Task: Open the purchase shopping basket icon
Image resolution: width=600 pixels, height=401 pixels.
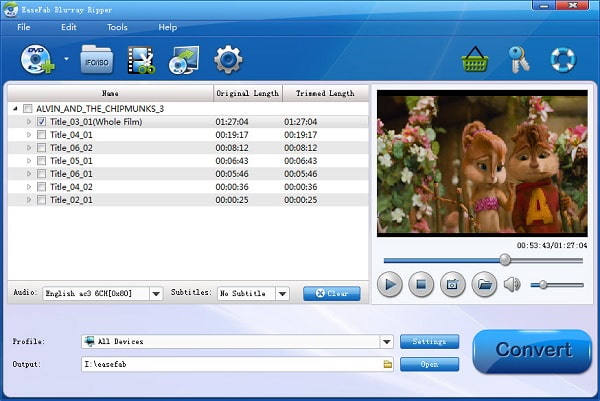Action: point(475,60)
